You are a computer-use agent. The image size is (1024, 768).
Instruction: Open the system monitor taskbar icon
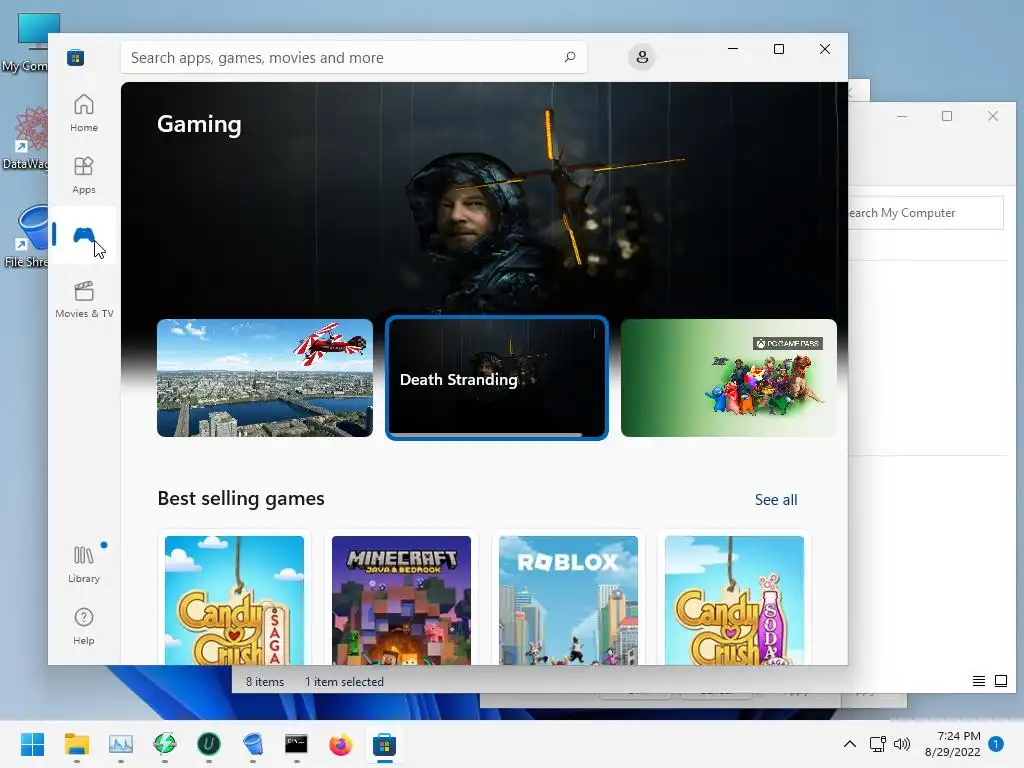pyautogui.click(x=121, y=744)
